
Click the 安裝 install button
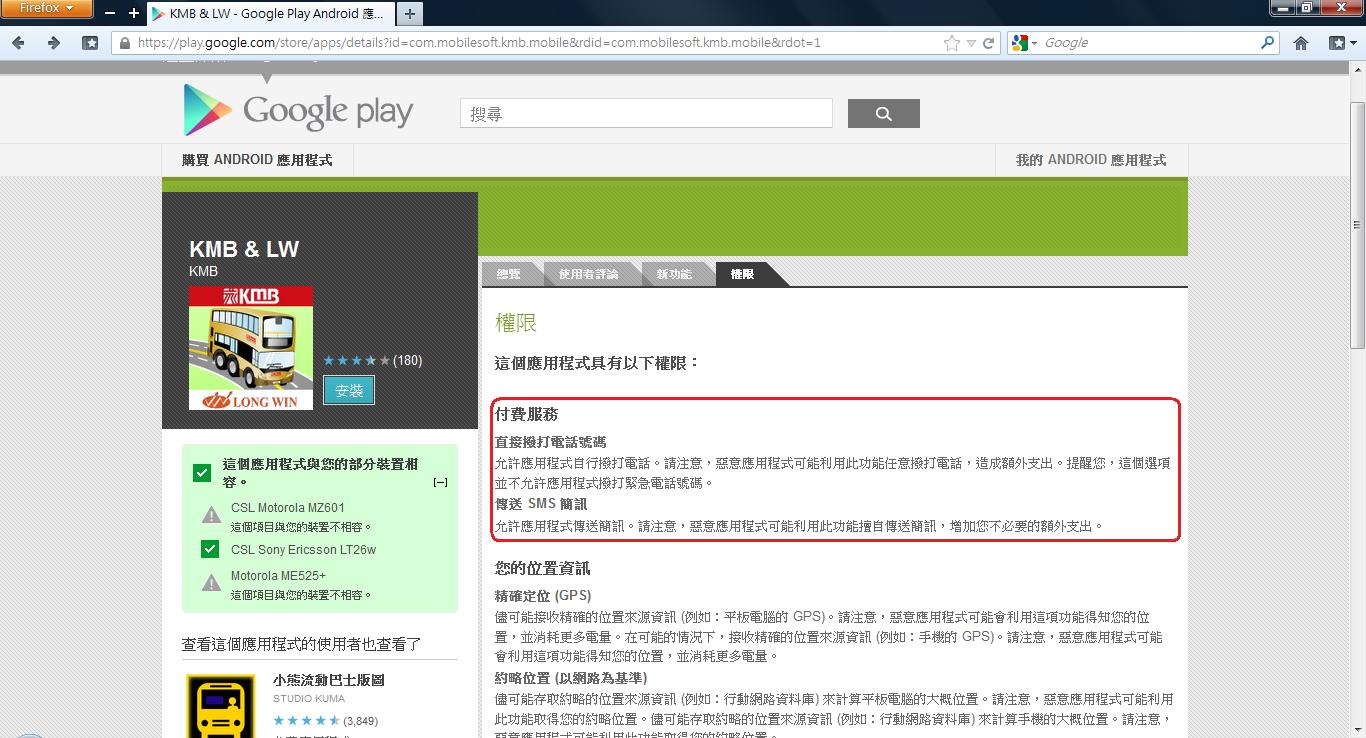[349, 391]
